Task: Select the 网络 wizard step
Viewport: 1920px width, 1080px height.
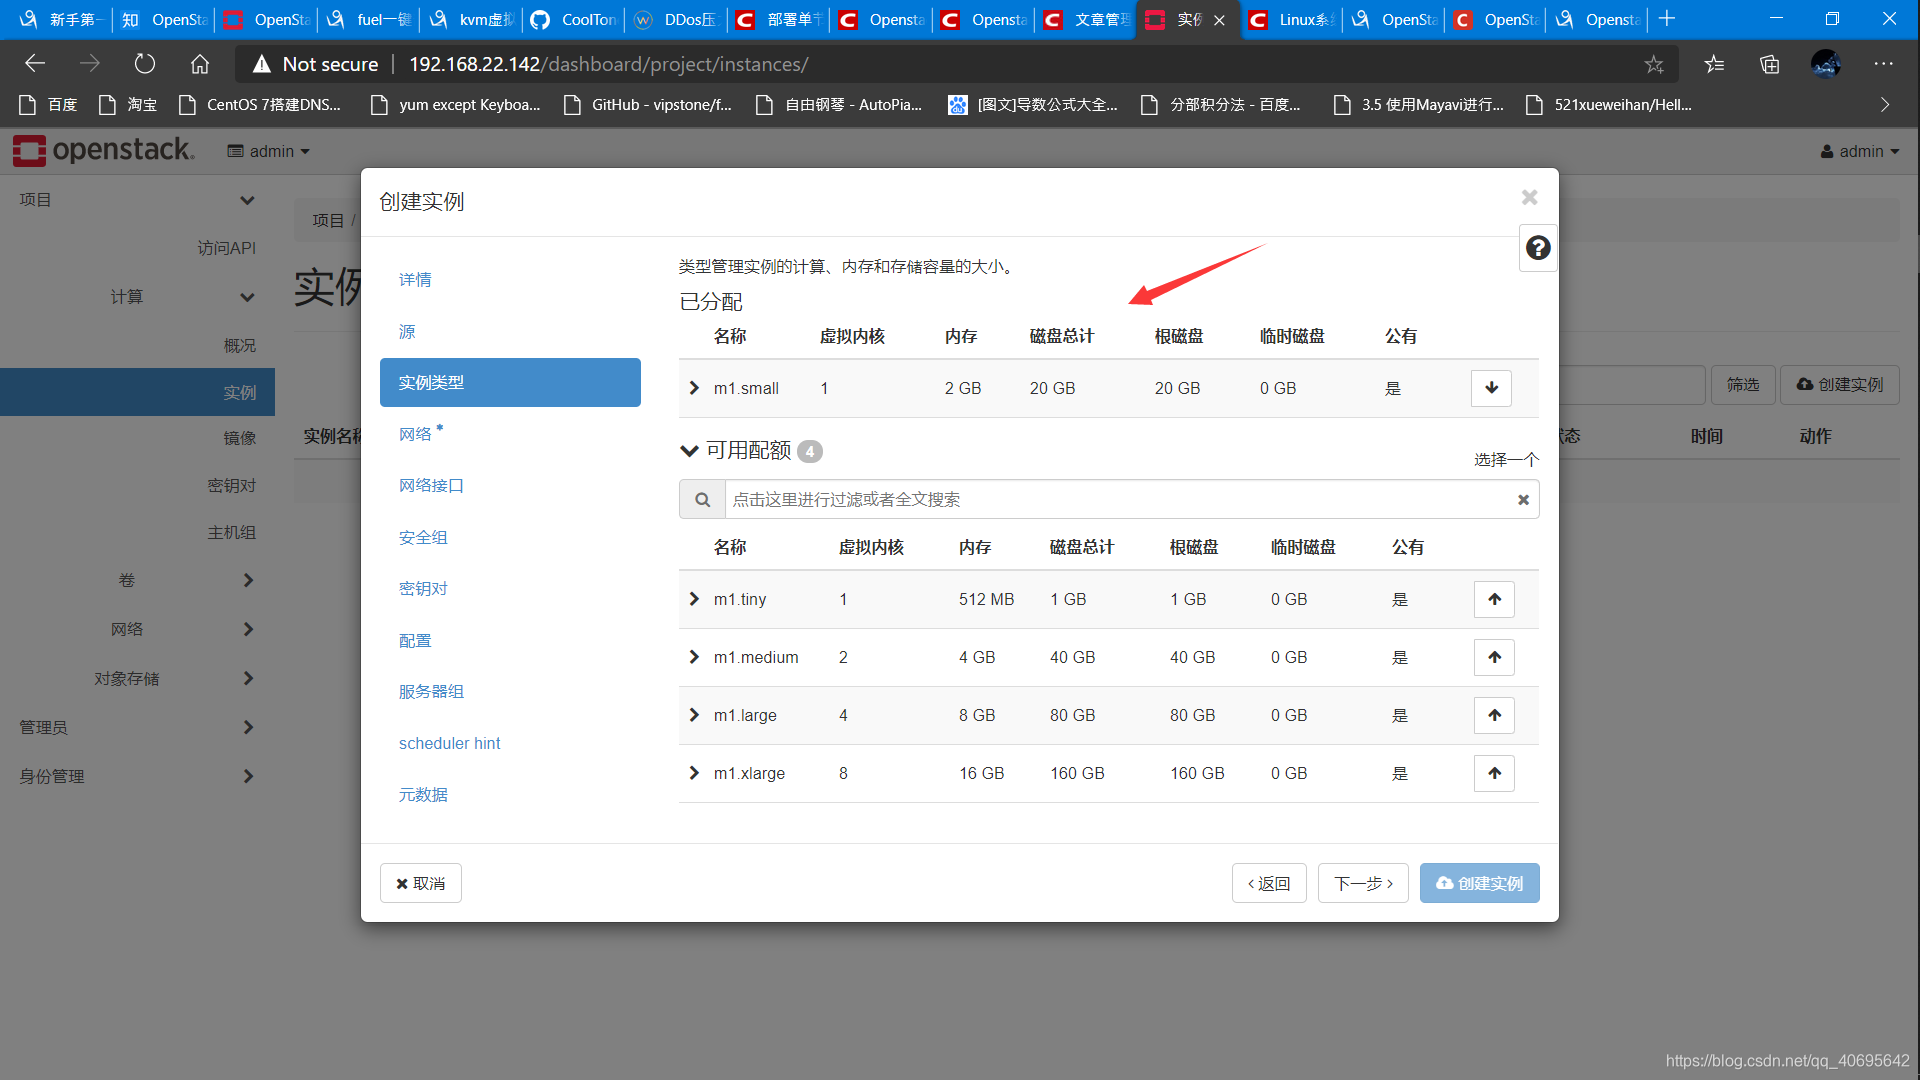Action: click(415, 434)
